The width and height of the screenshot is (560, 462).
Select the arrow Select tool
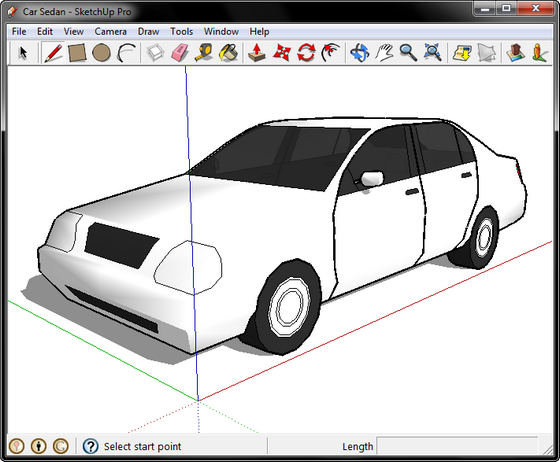pos(23,53)
